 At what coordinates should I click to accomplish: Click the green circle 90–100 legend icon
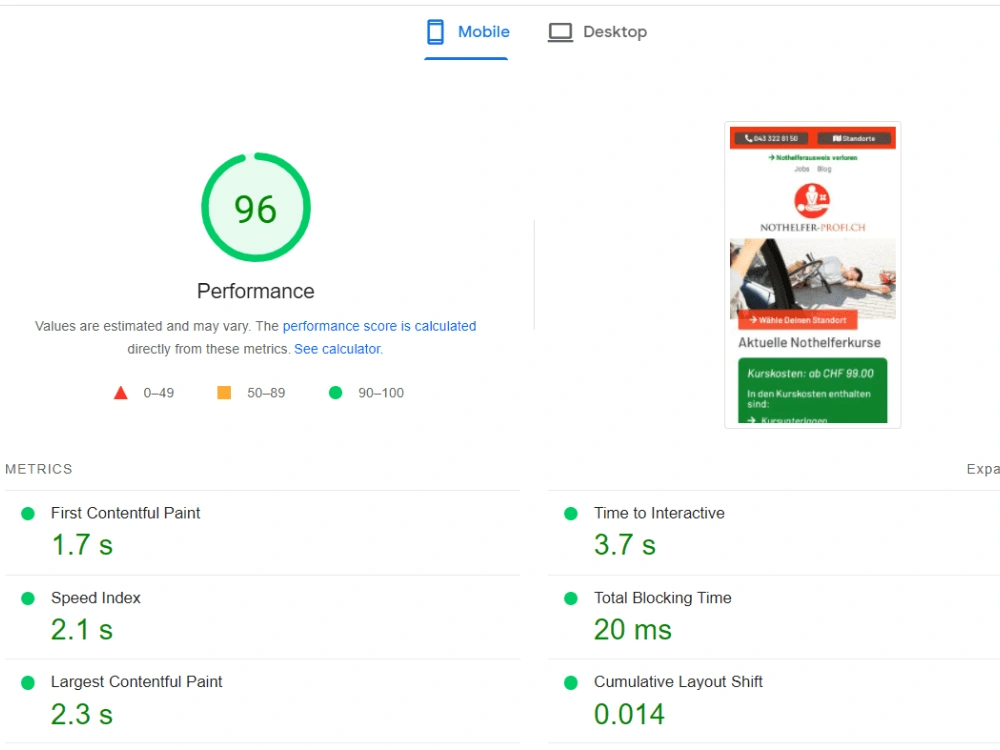[335, 392]
